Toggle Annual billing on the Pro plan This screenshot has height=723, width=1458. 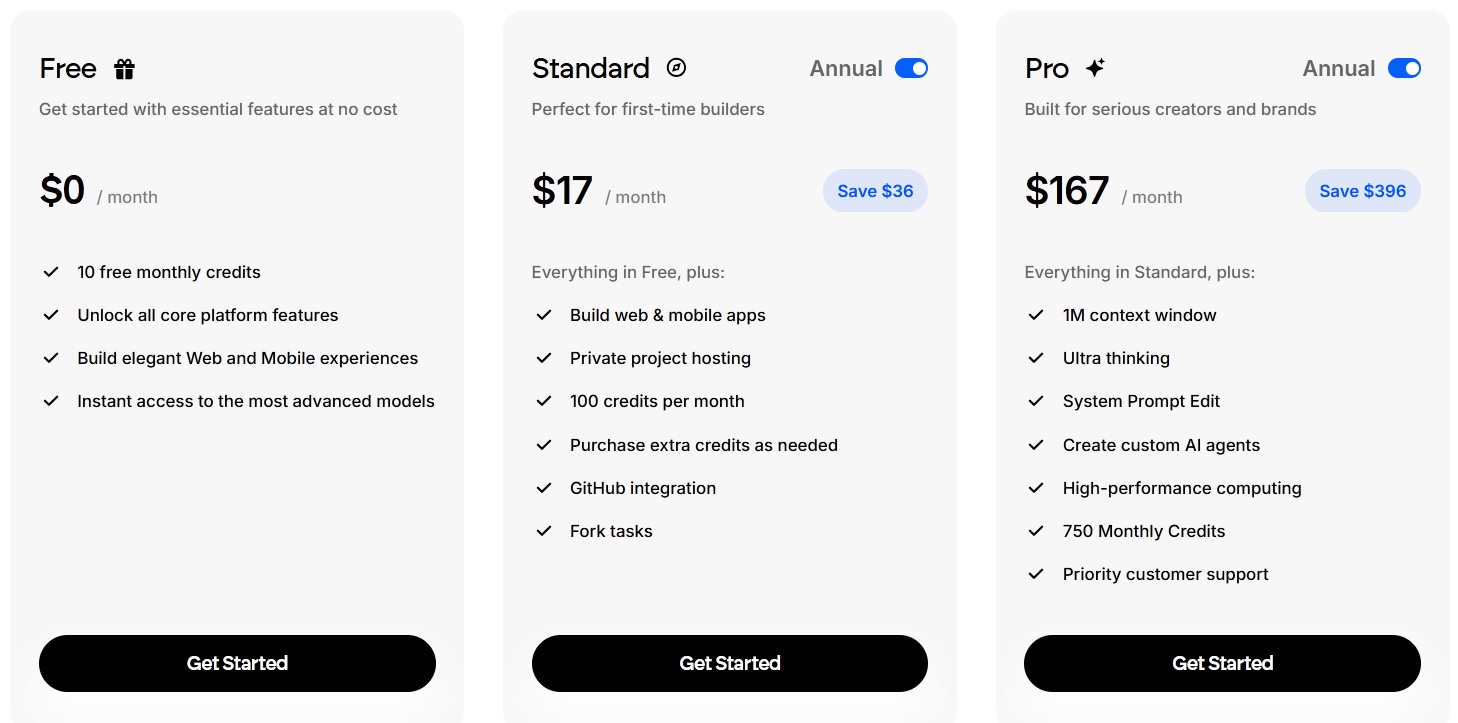1404,68
